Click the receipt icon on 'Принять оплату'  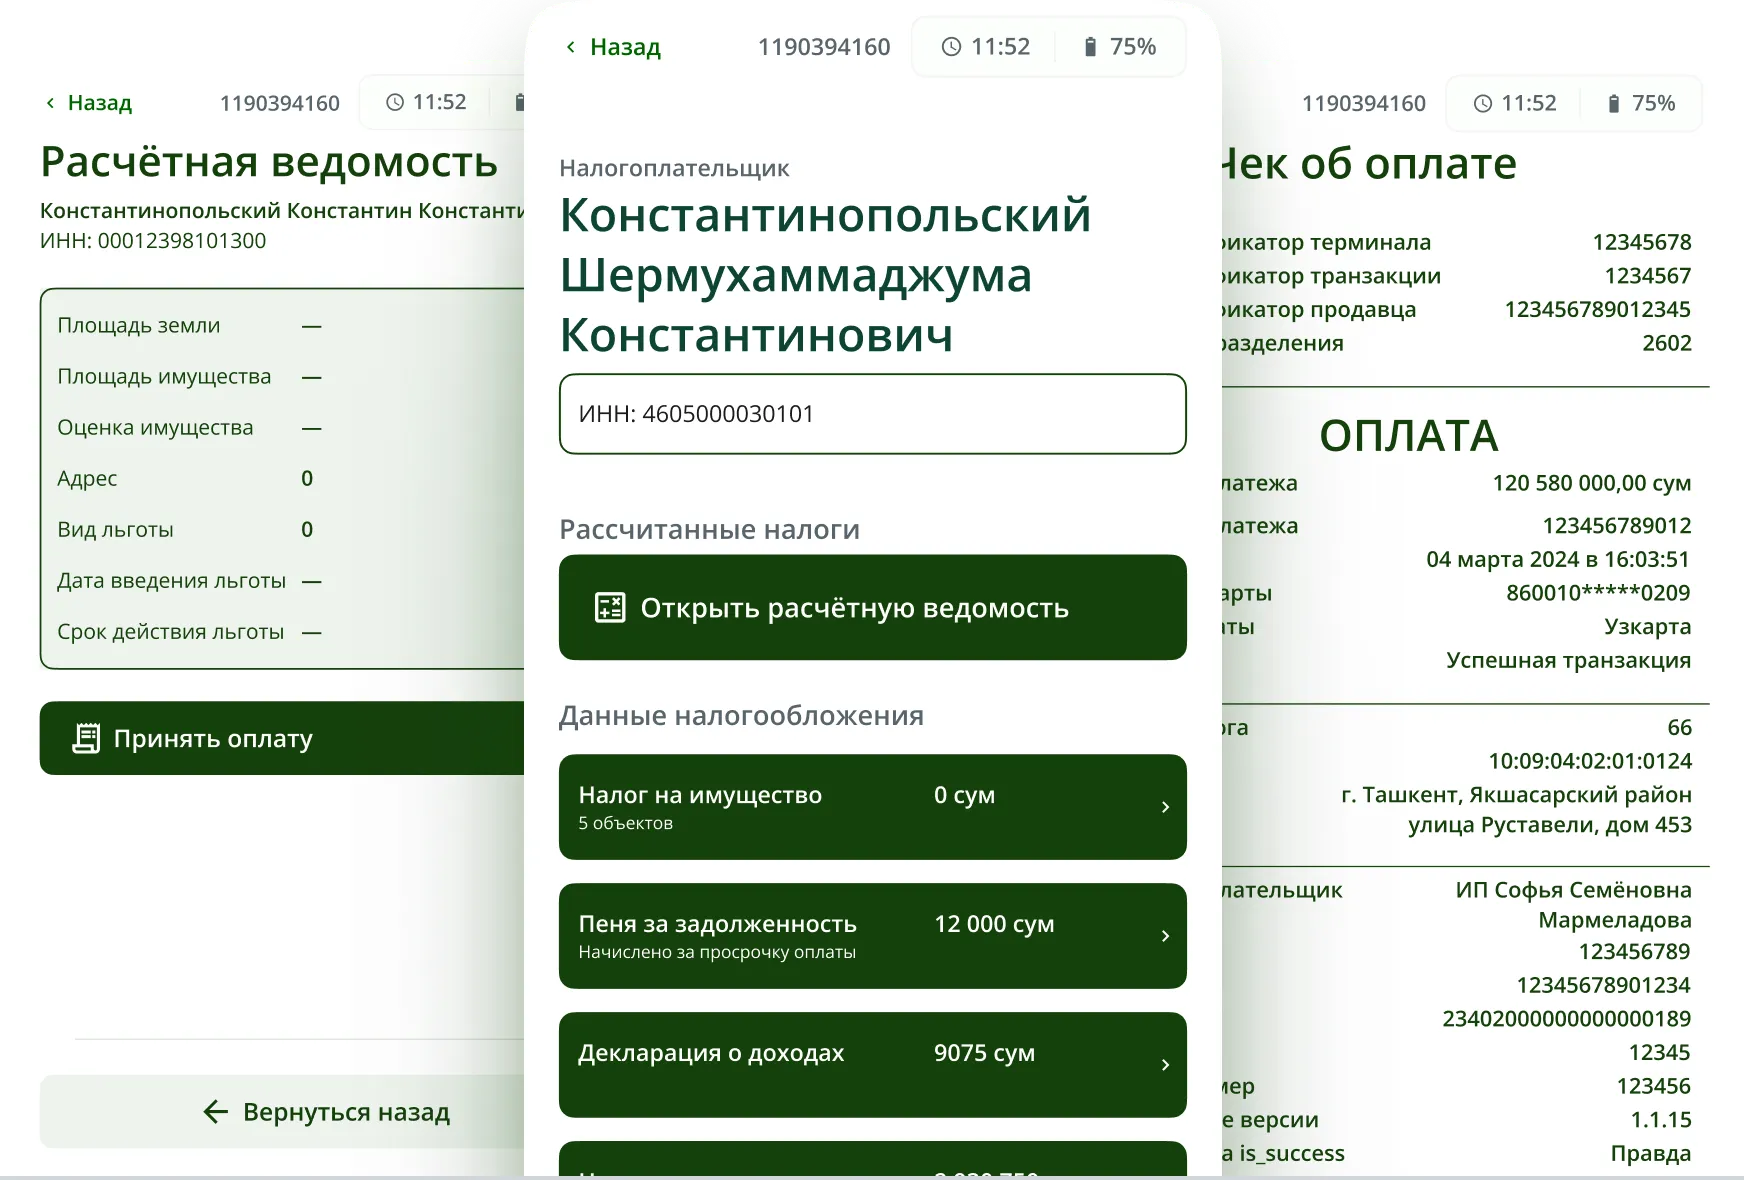point(87,738)
